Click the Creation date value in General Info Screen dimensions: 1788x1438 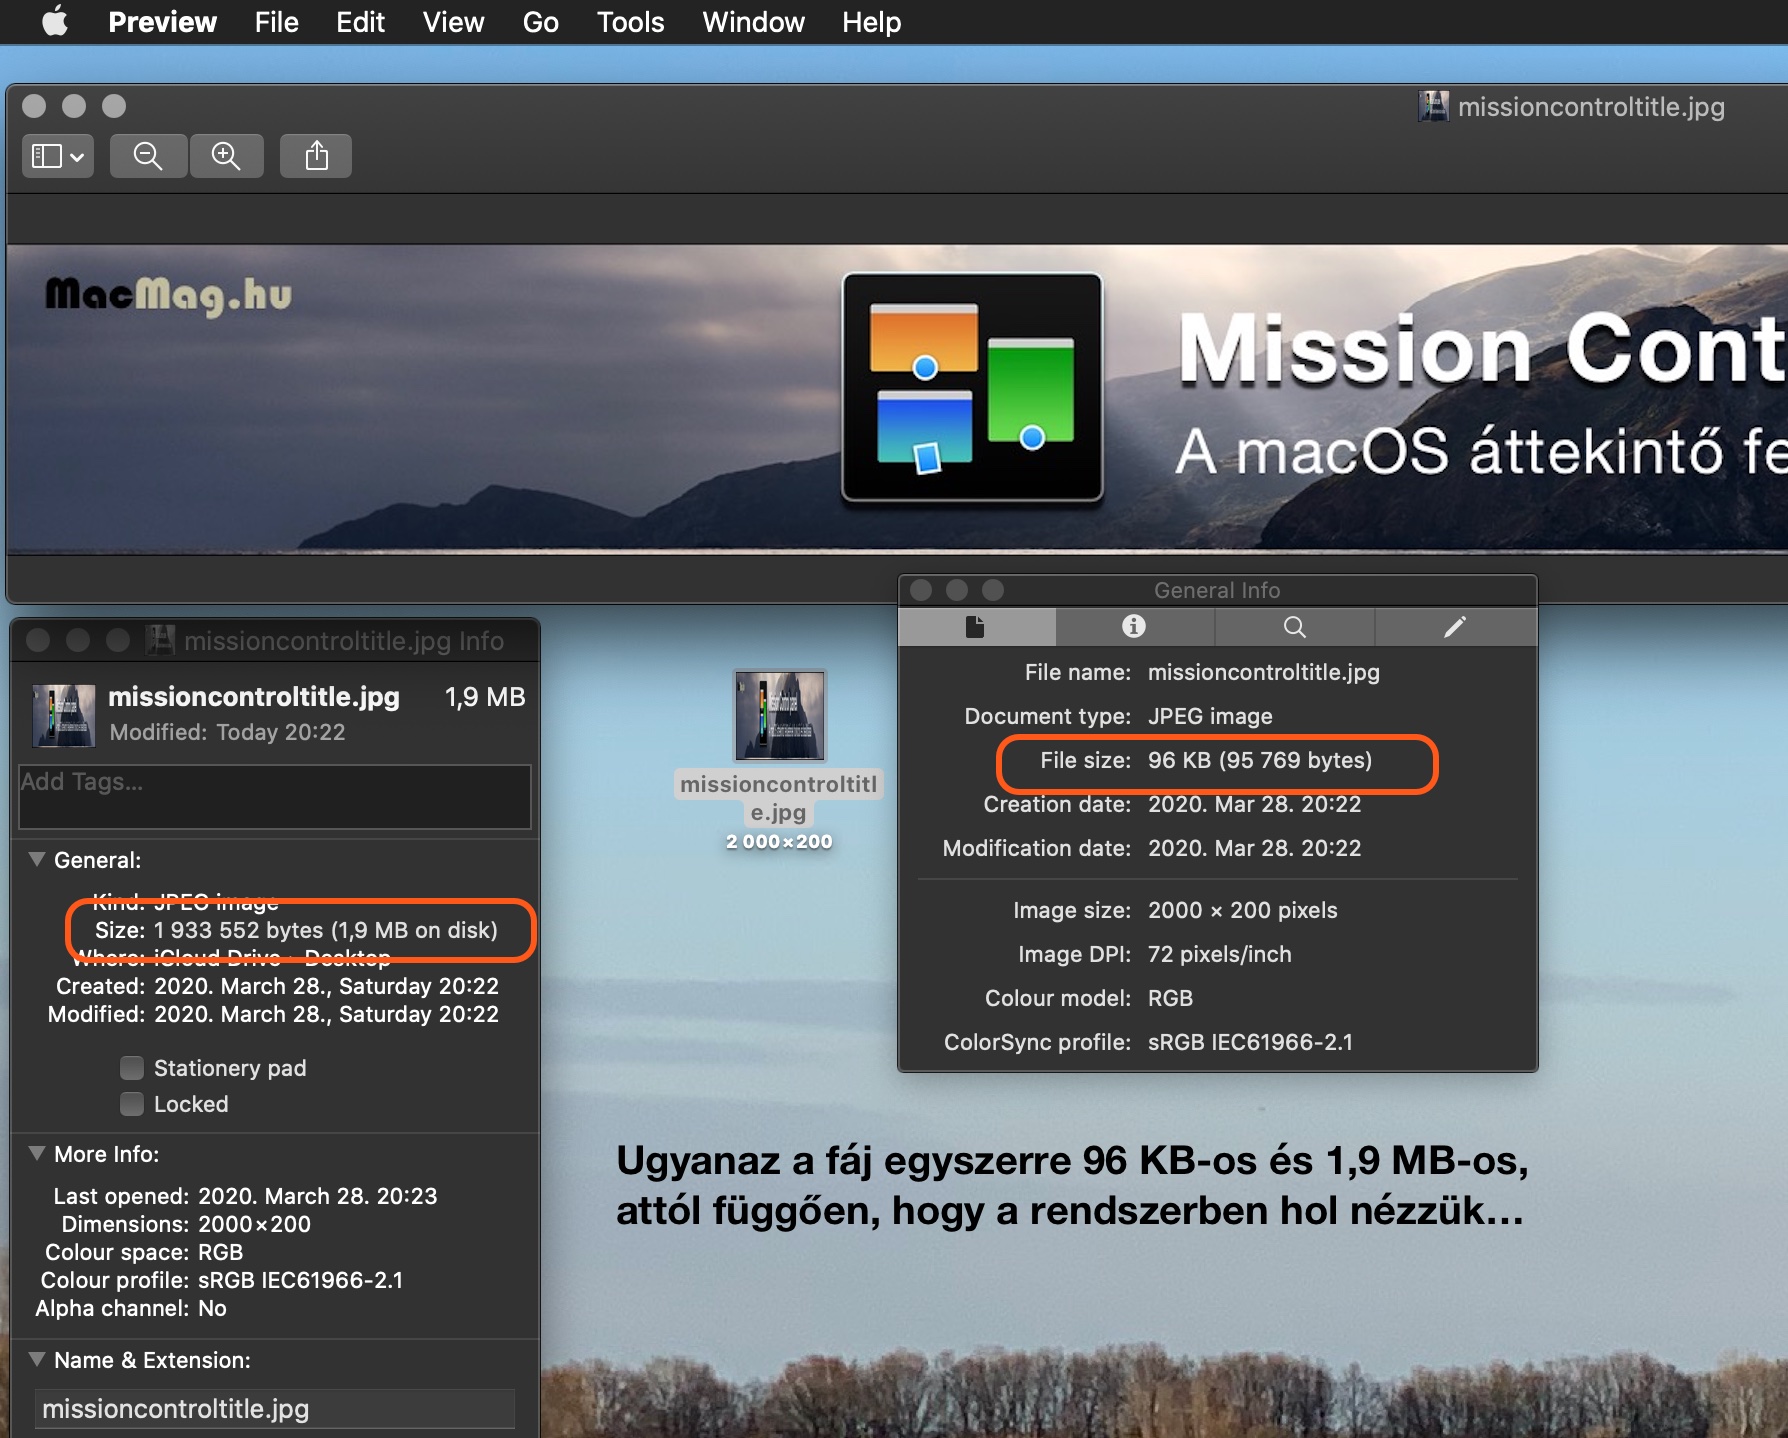coord(1254,804)
